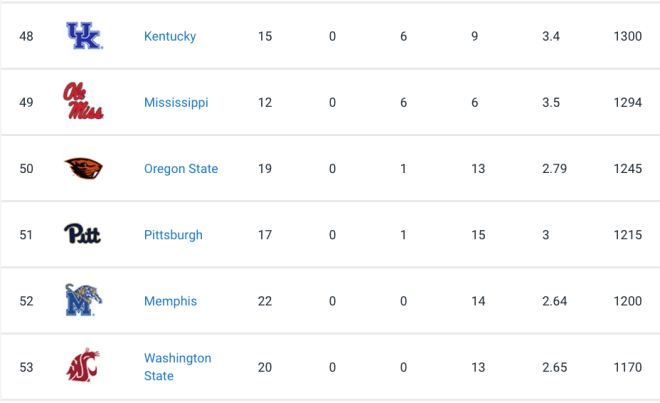This screenshot has width=660, height=403.
Task: Click Oregon State's 2.79 average rating
Action: coord(554,168)
